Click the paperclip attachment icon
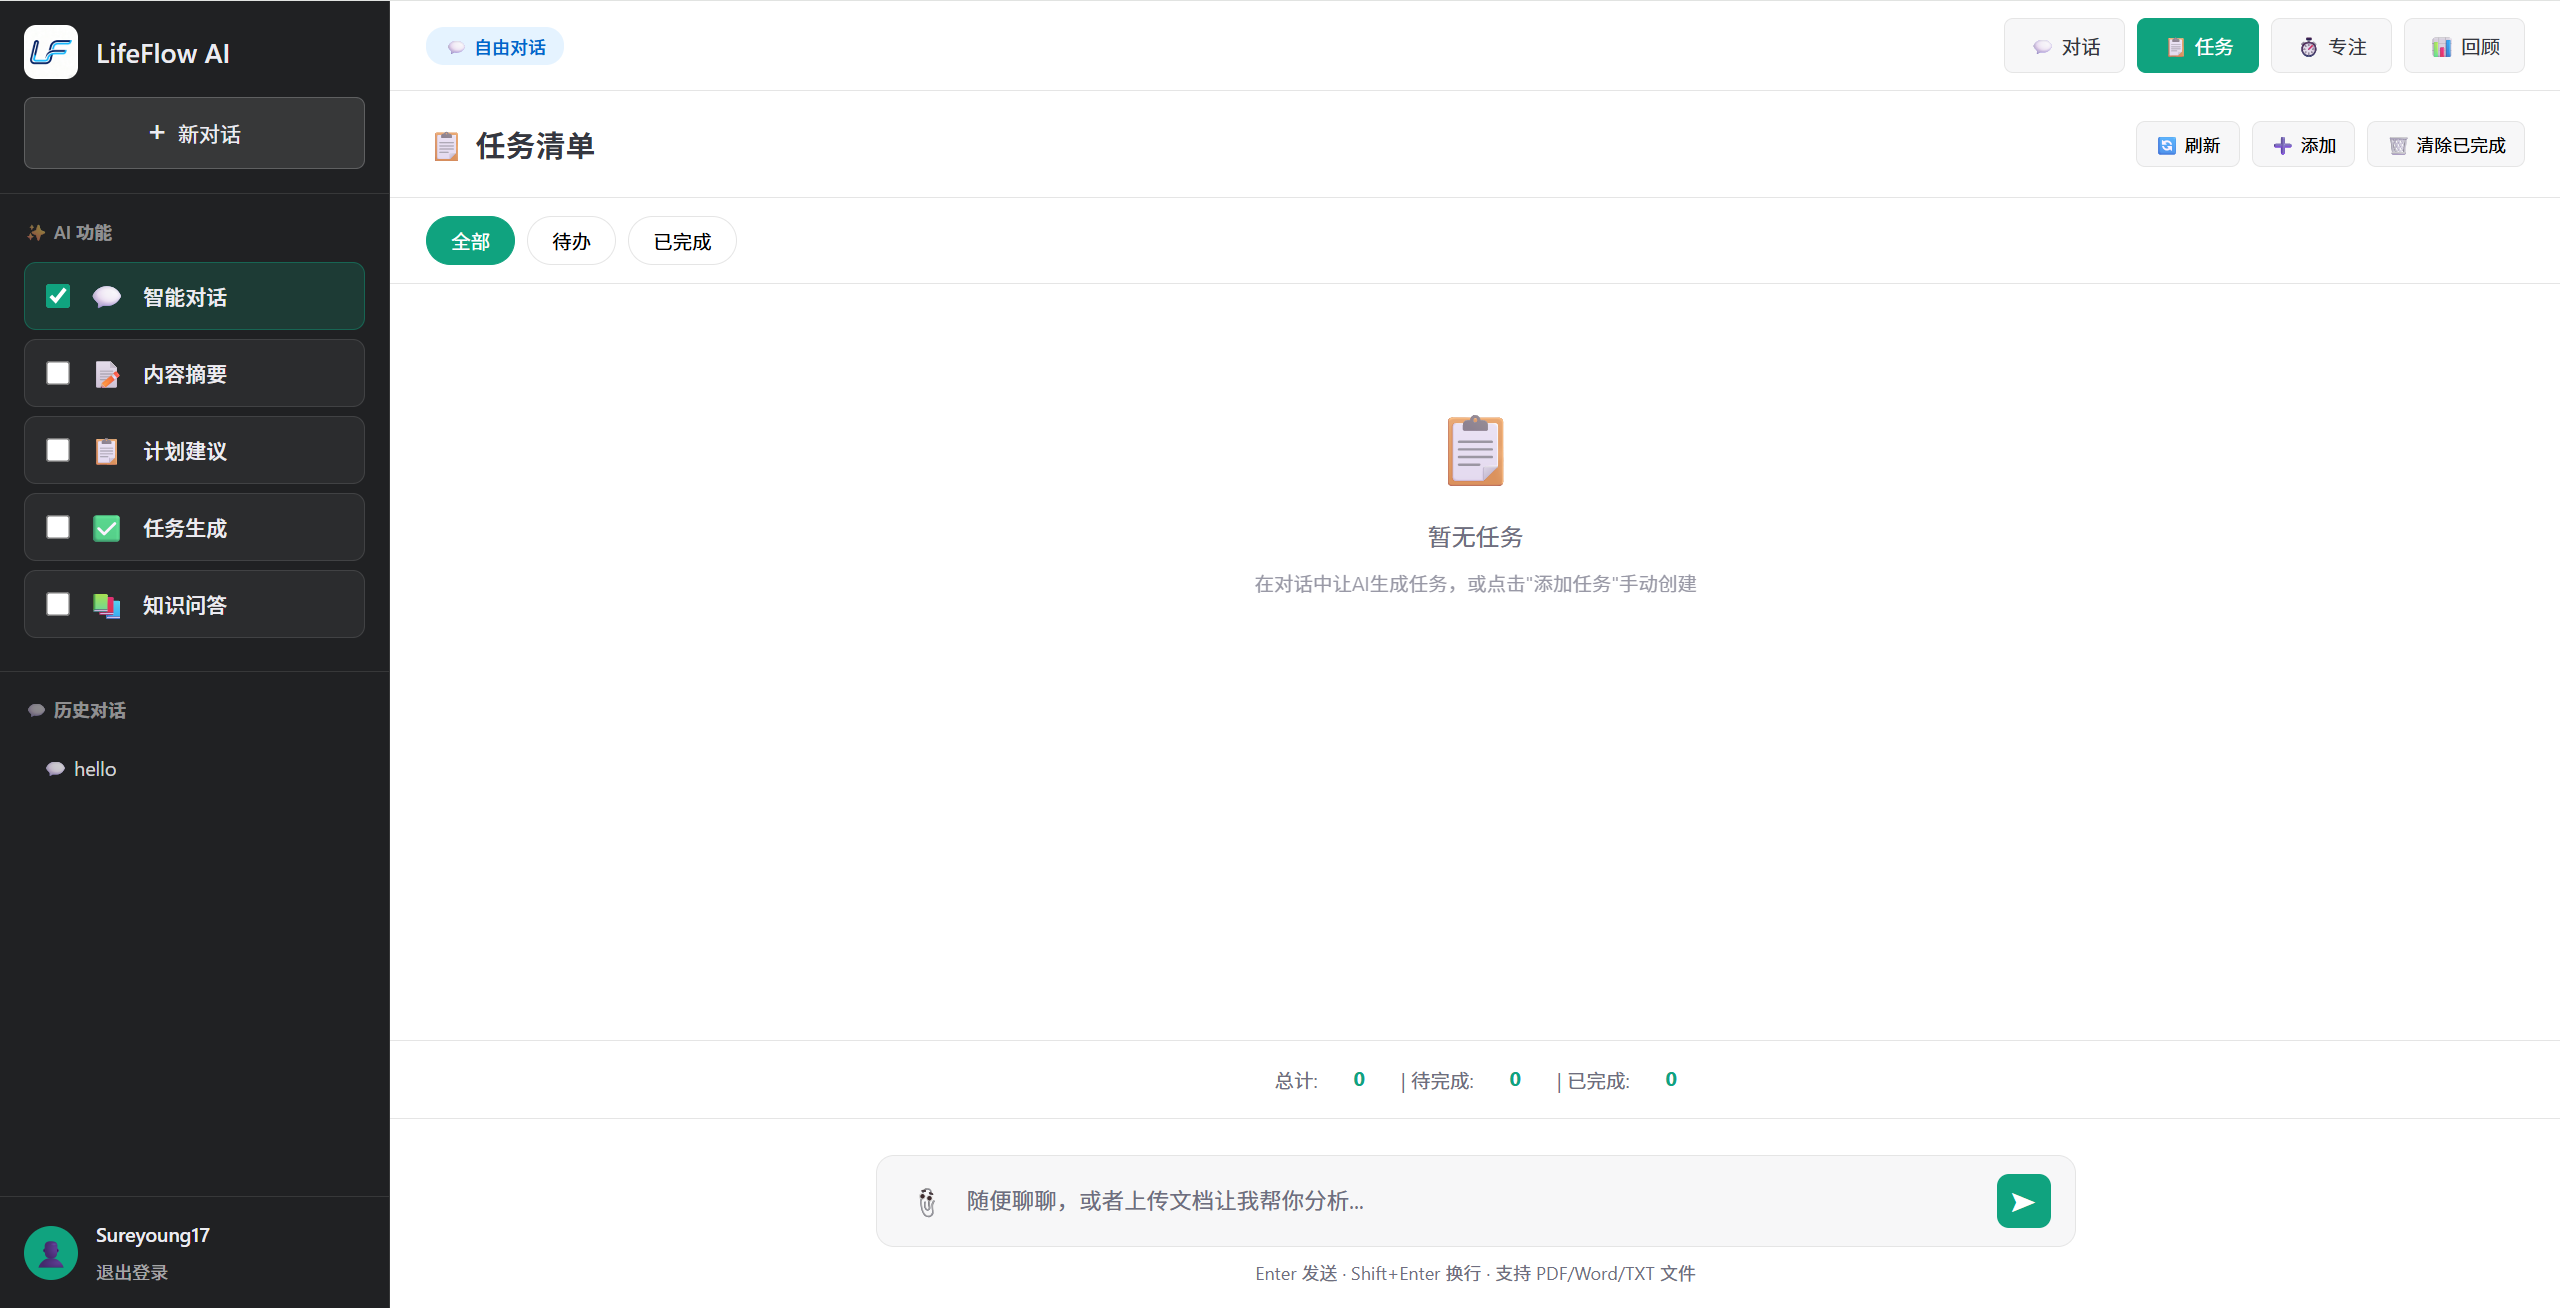Screen dimensions: 2560x1308 pyautogui.click(x=927, y=1201)
